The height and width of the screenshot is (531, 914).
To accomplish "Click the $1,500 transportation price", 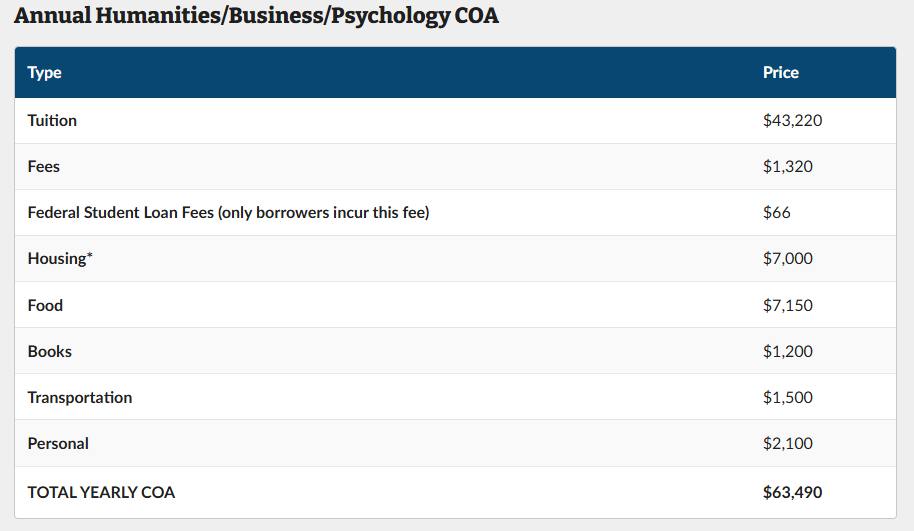I will [788, 397].
